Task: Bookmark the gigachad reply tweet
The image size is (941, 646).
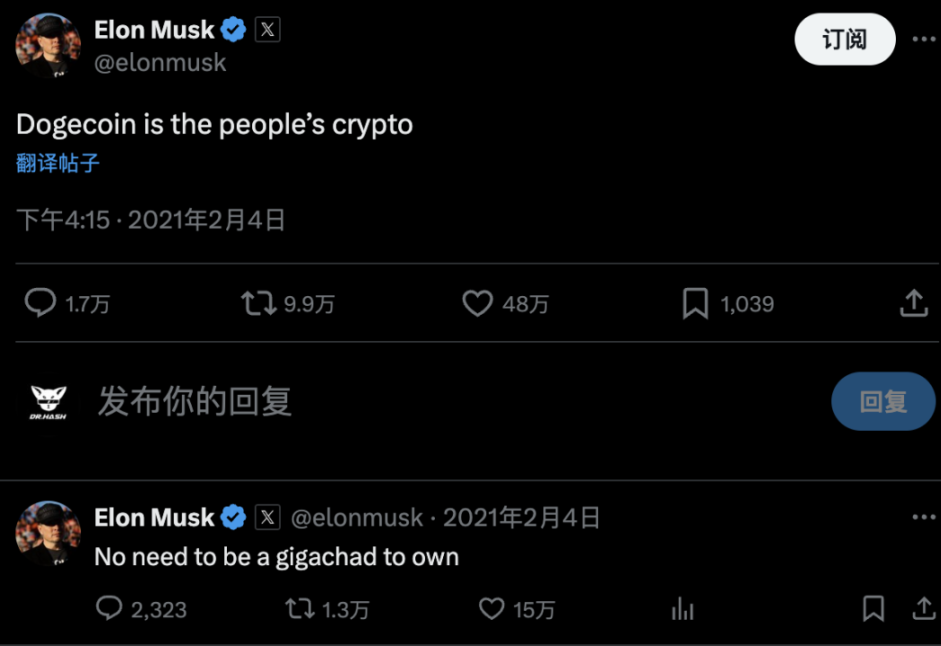Action: click(x=873, y=608)
